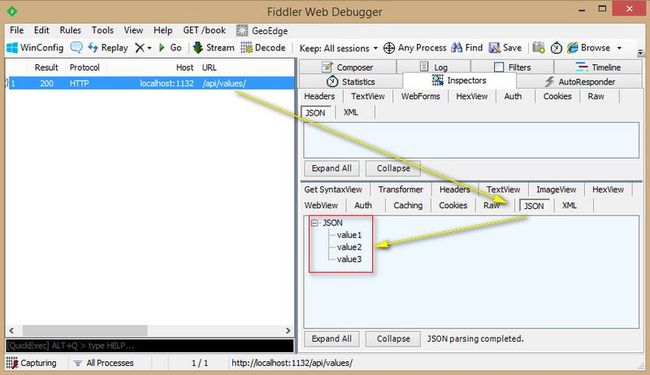
Task: Click the timer stopwatch icon
Action: click(556, 48)
